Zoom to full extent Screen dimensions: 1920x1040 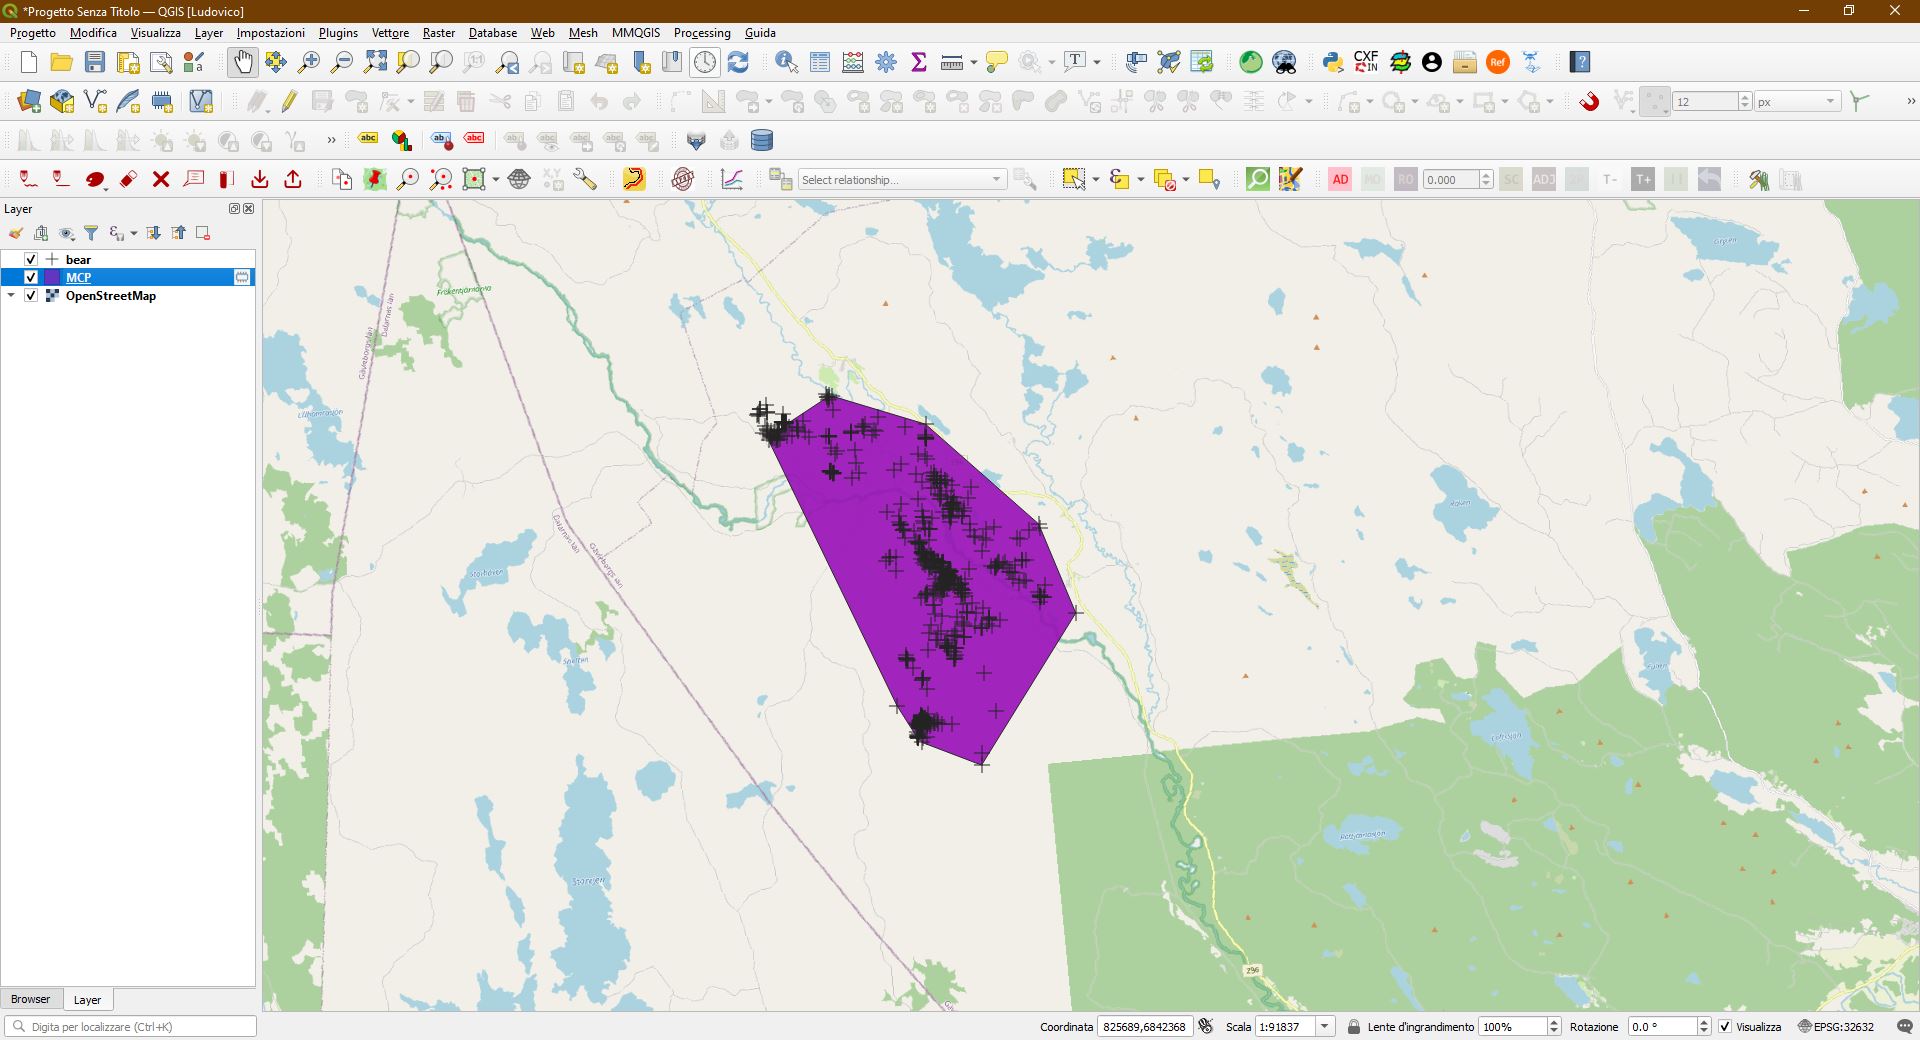tap(375, 62)
